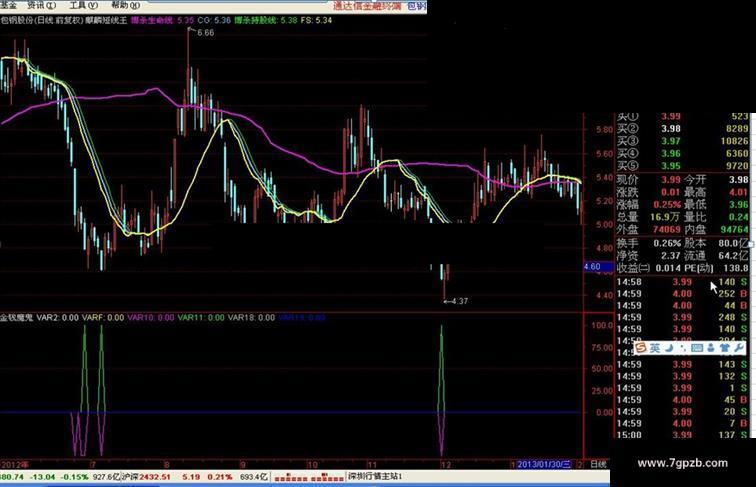Click the 693.4亿 turnover value in status bar
Screen dimensions: 756x487
click(254, 477)
